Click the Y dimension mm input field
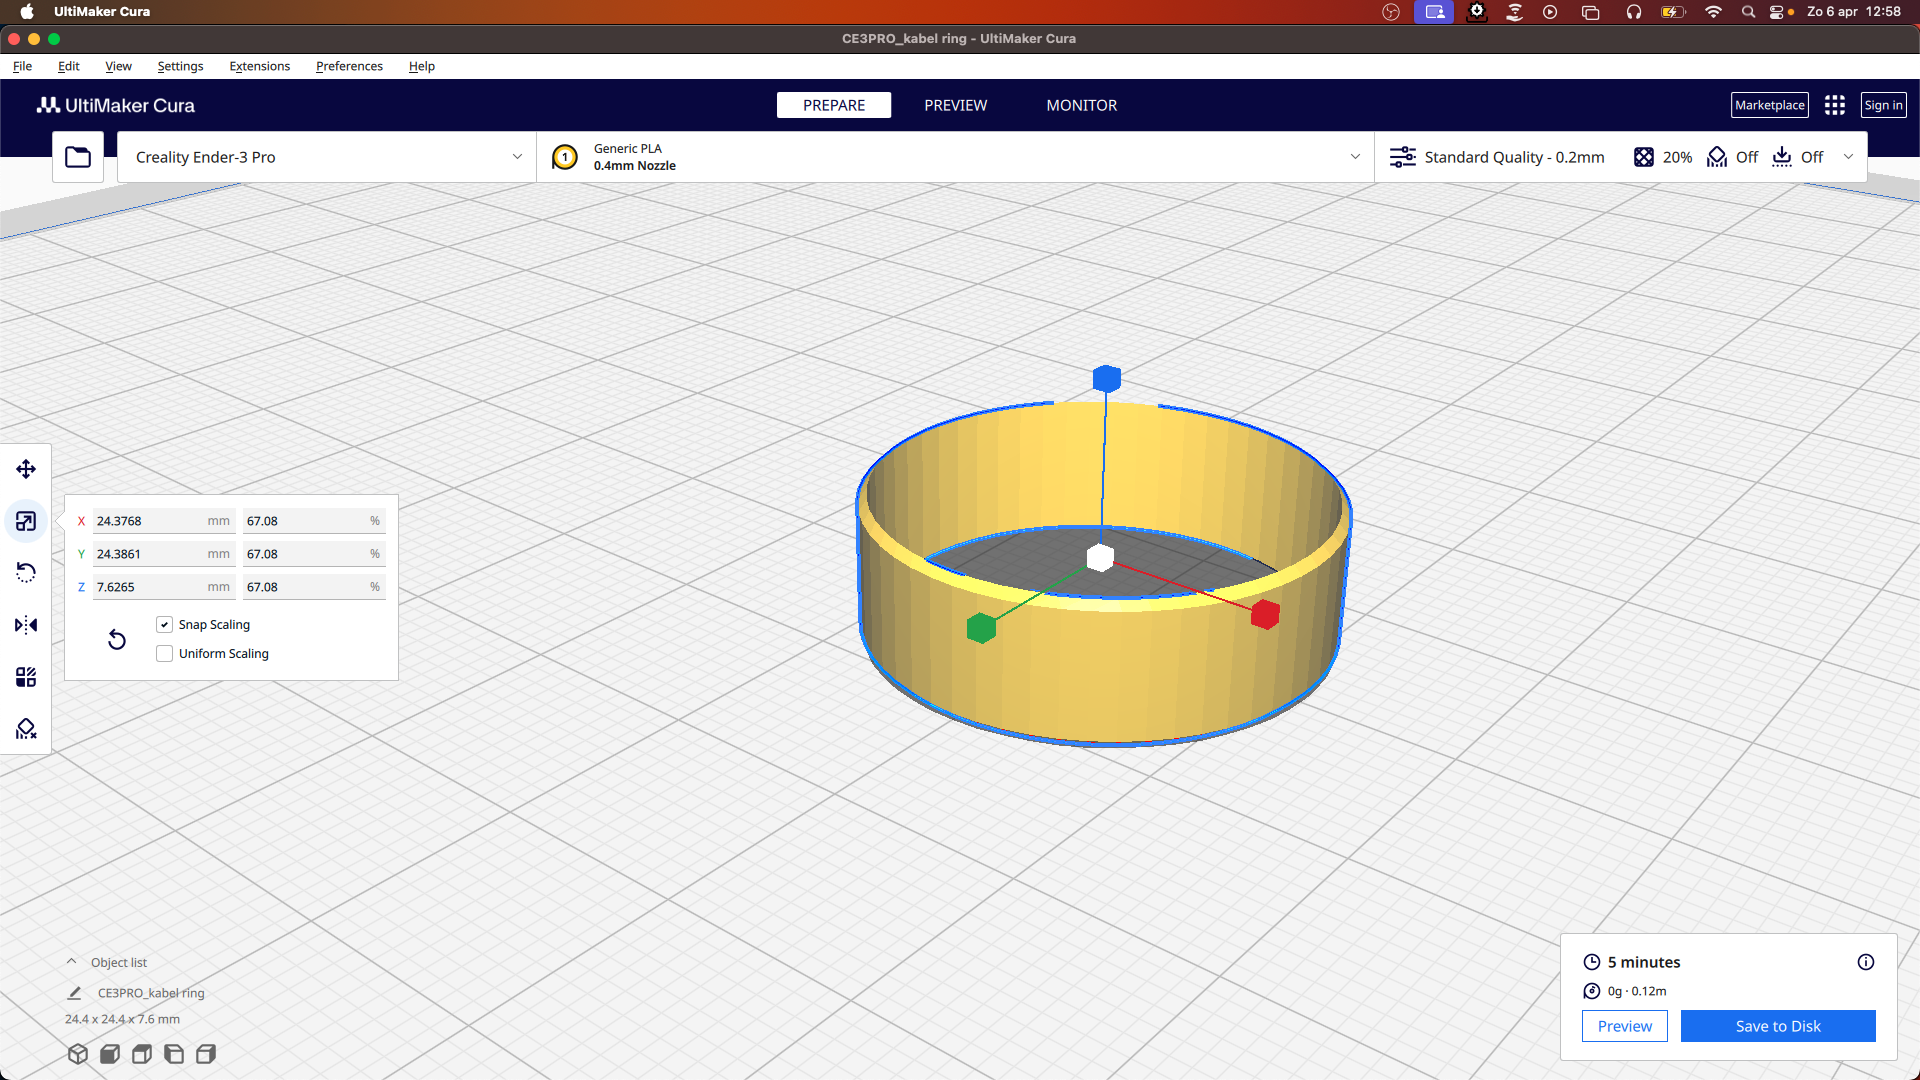This screenshot has height=1080, width=1920. 163,554
